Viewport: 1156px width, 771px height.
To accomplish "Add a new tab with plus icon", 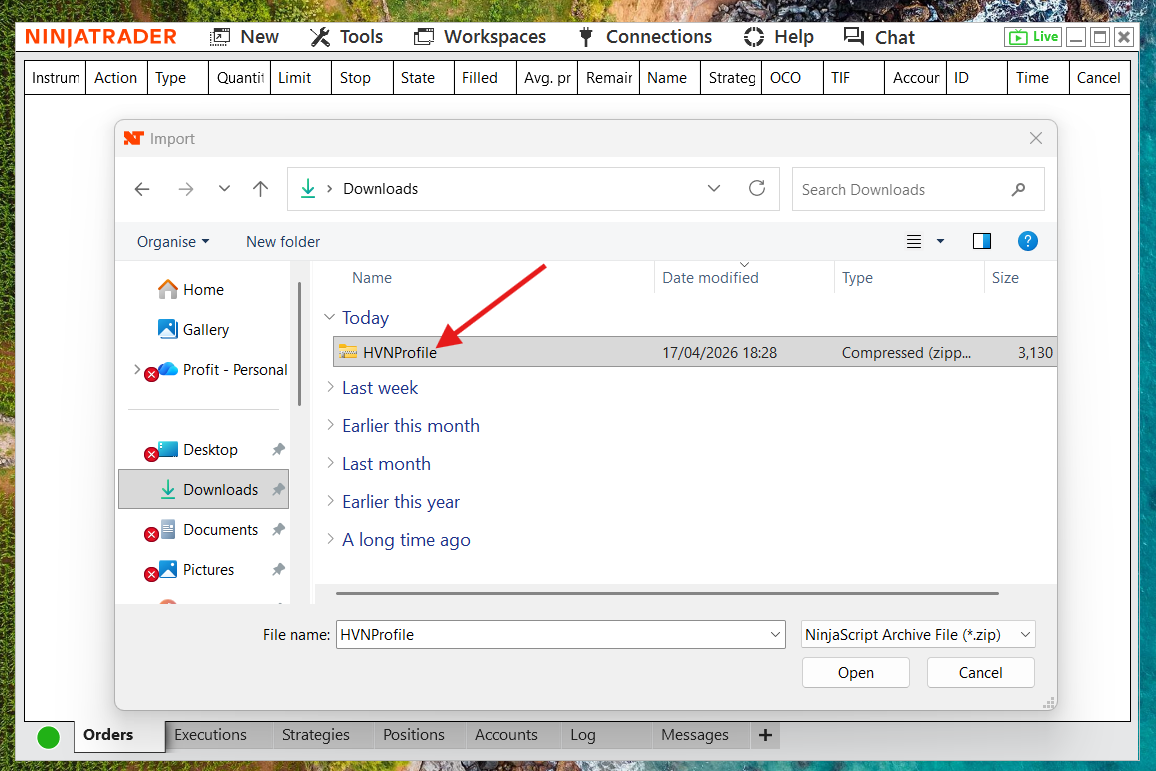I will (x=765, y=735).
